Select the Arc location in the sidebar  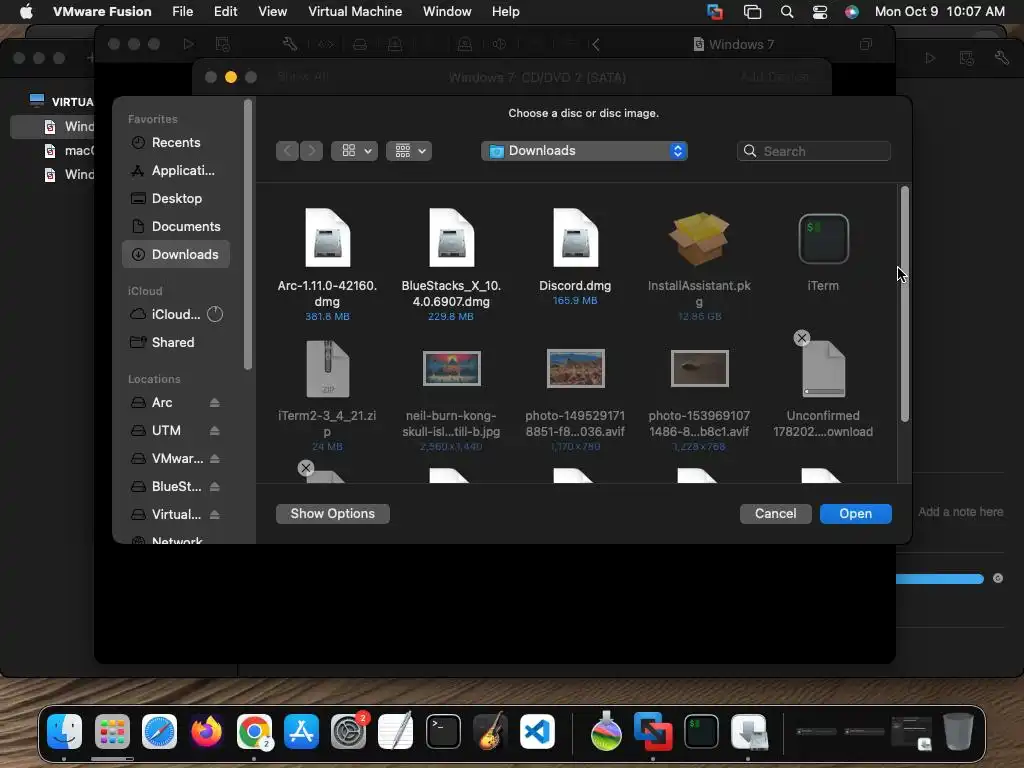click(162, 403)
